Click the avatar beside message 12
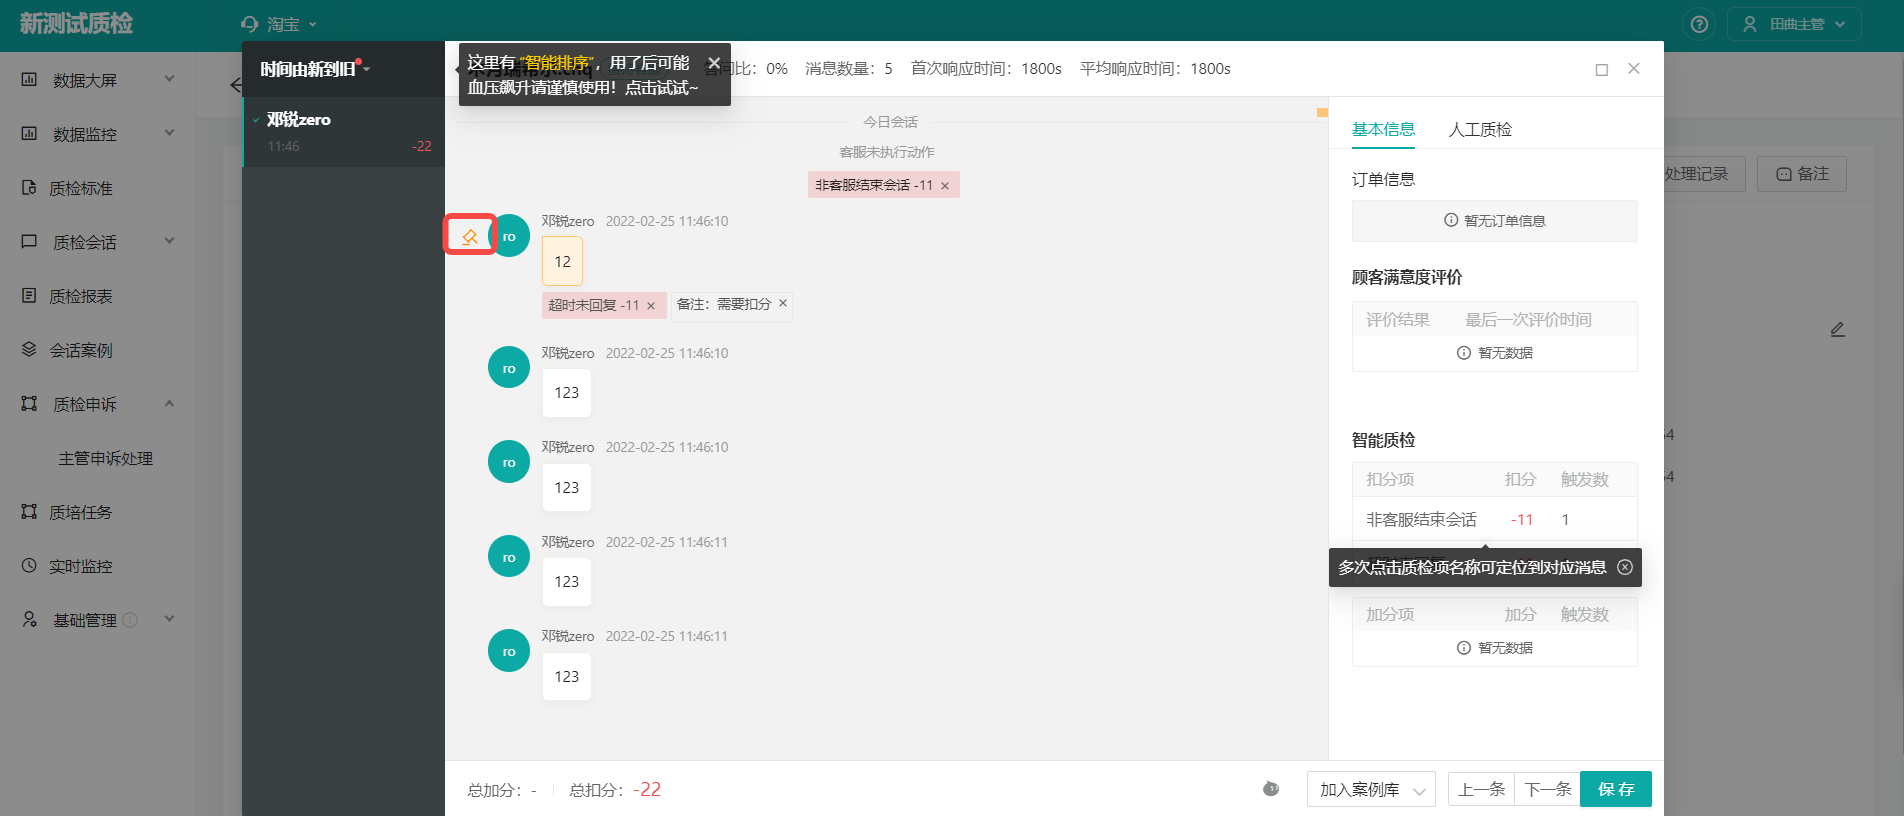Image resolution: width=1904 pixels, height=816 pixels. 509,236
